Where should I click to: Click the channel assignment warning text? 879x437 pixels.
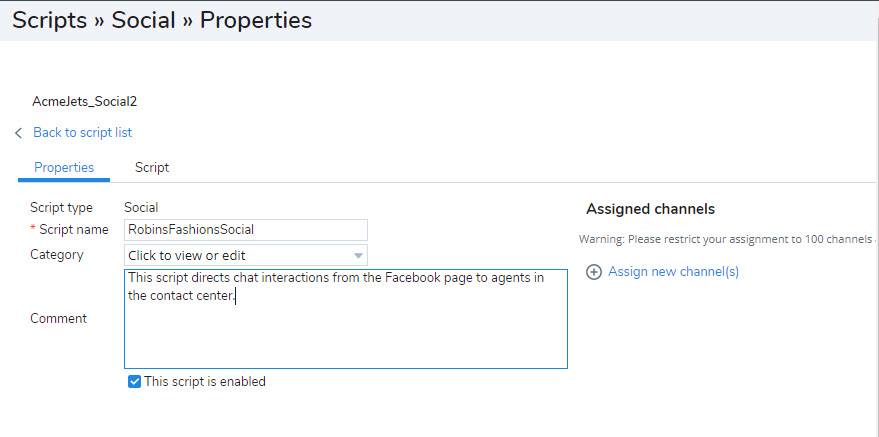(728, 239)
